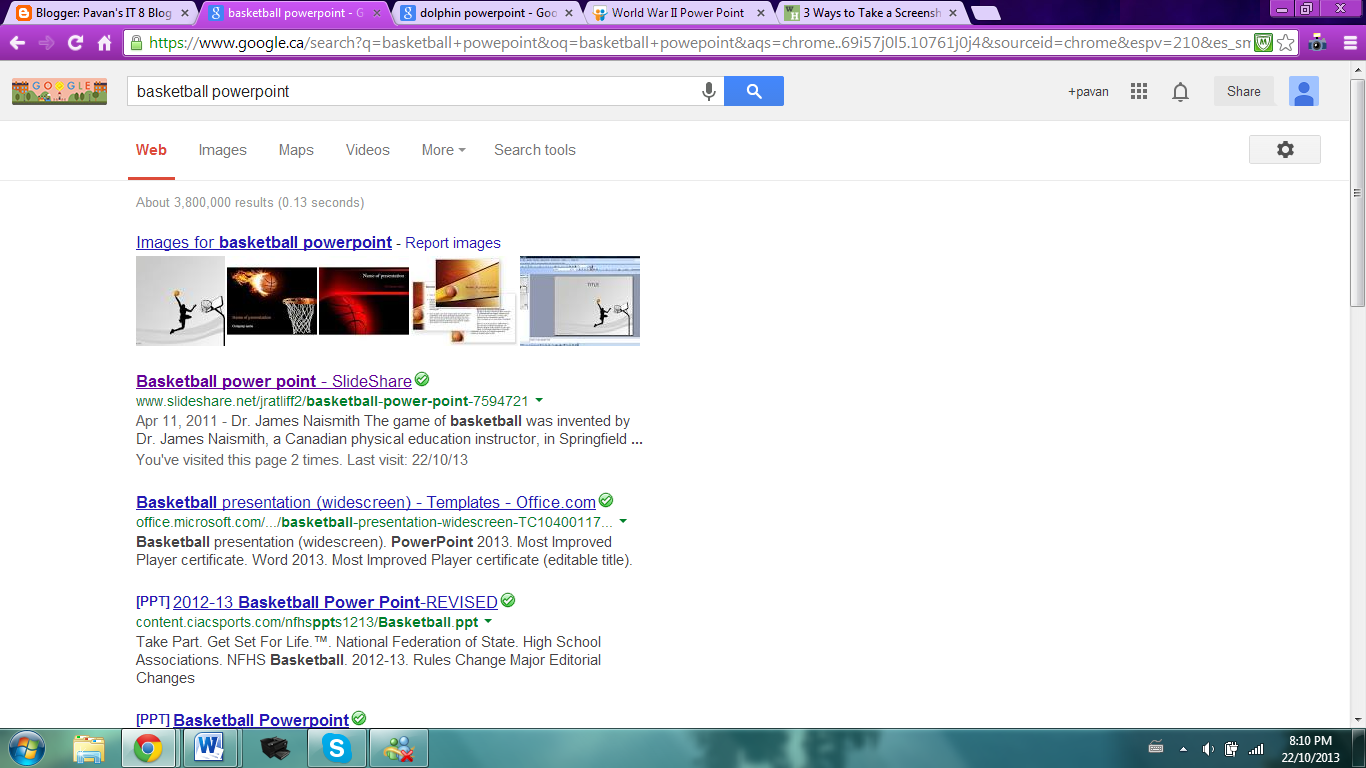Click the on-screen keyboard tray icon

1156,747
